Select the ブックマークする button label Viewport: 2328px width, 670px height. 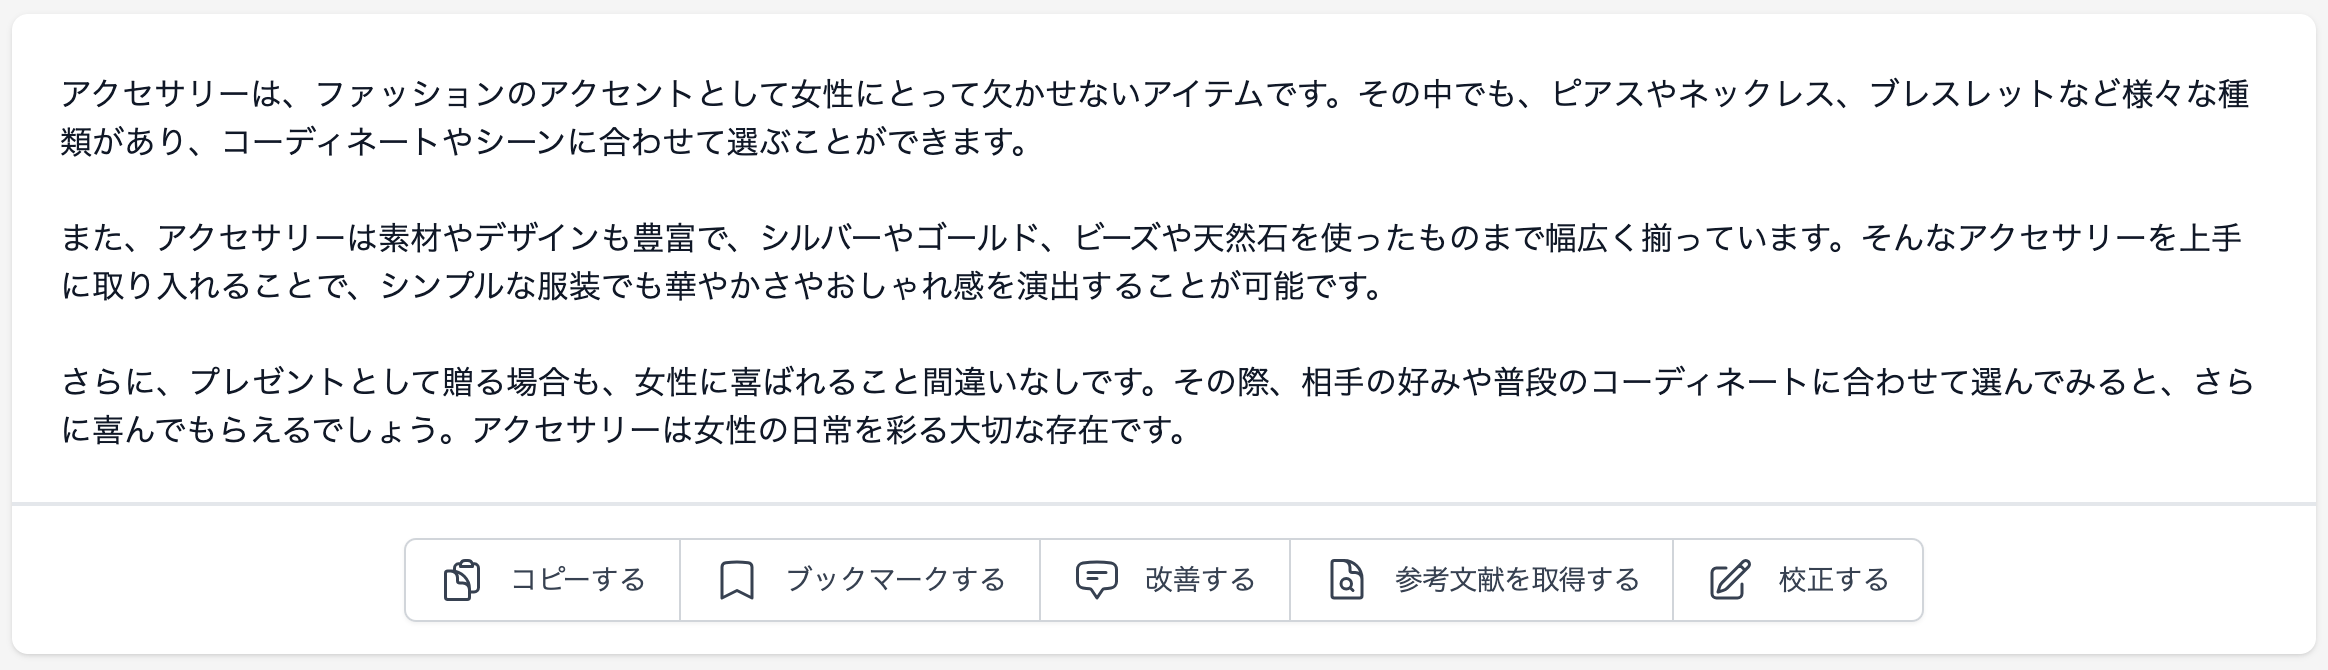click(x=895, y=580)
